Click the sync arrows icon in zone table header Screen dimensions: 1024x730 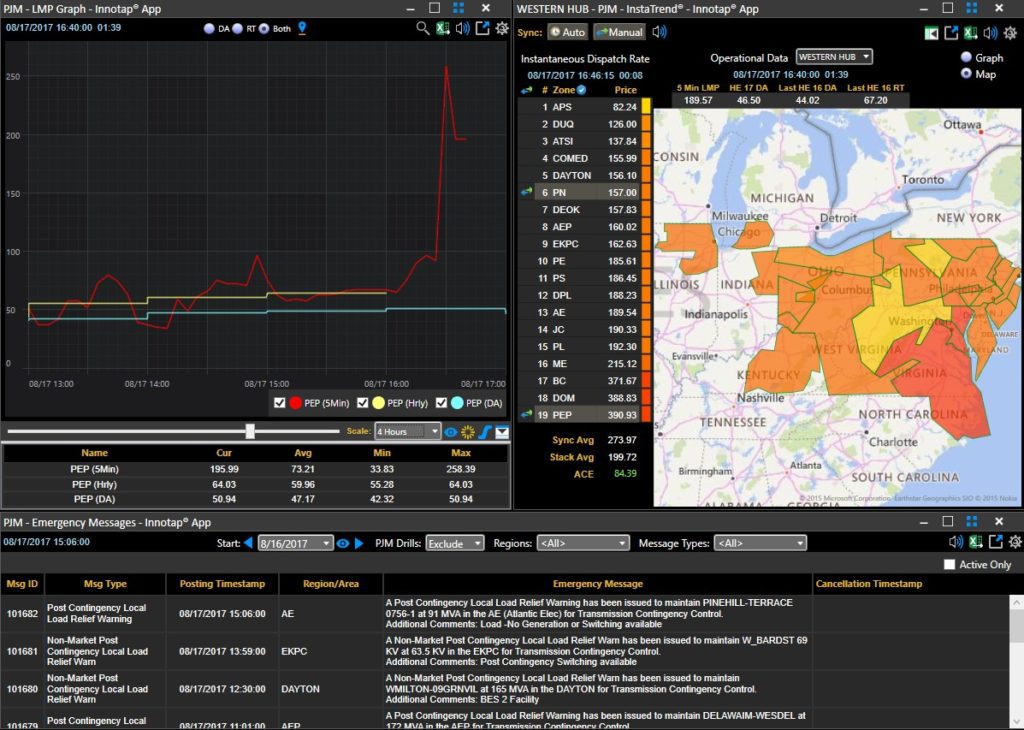[526, 90]
